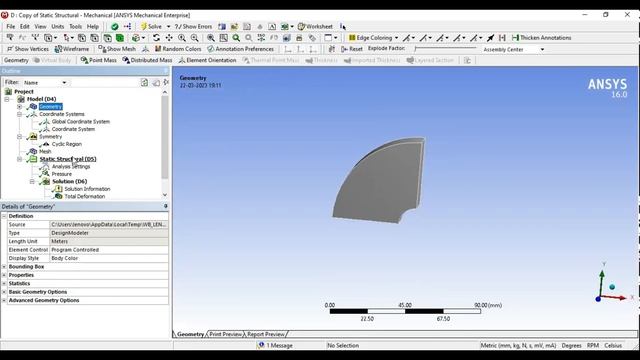
Task: Click the Display Style Body Color field
Action: [109, 258]
